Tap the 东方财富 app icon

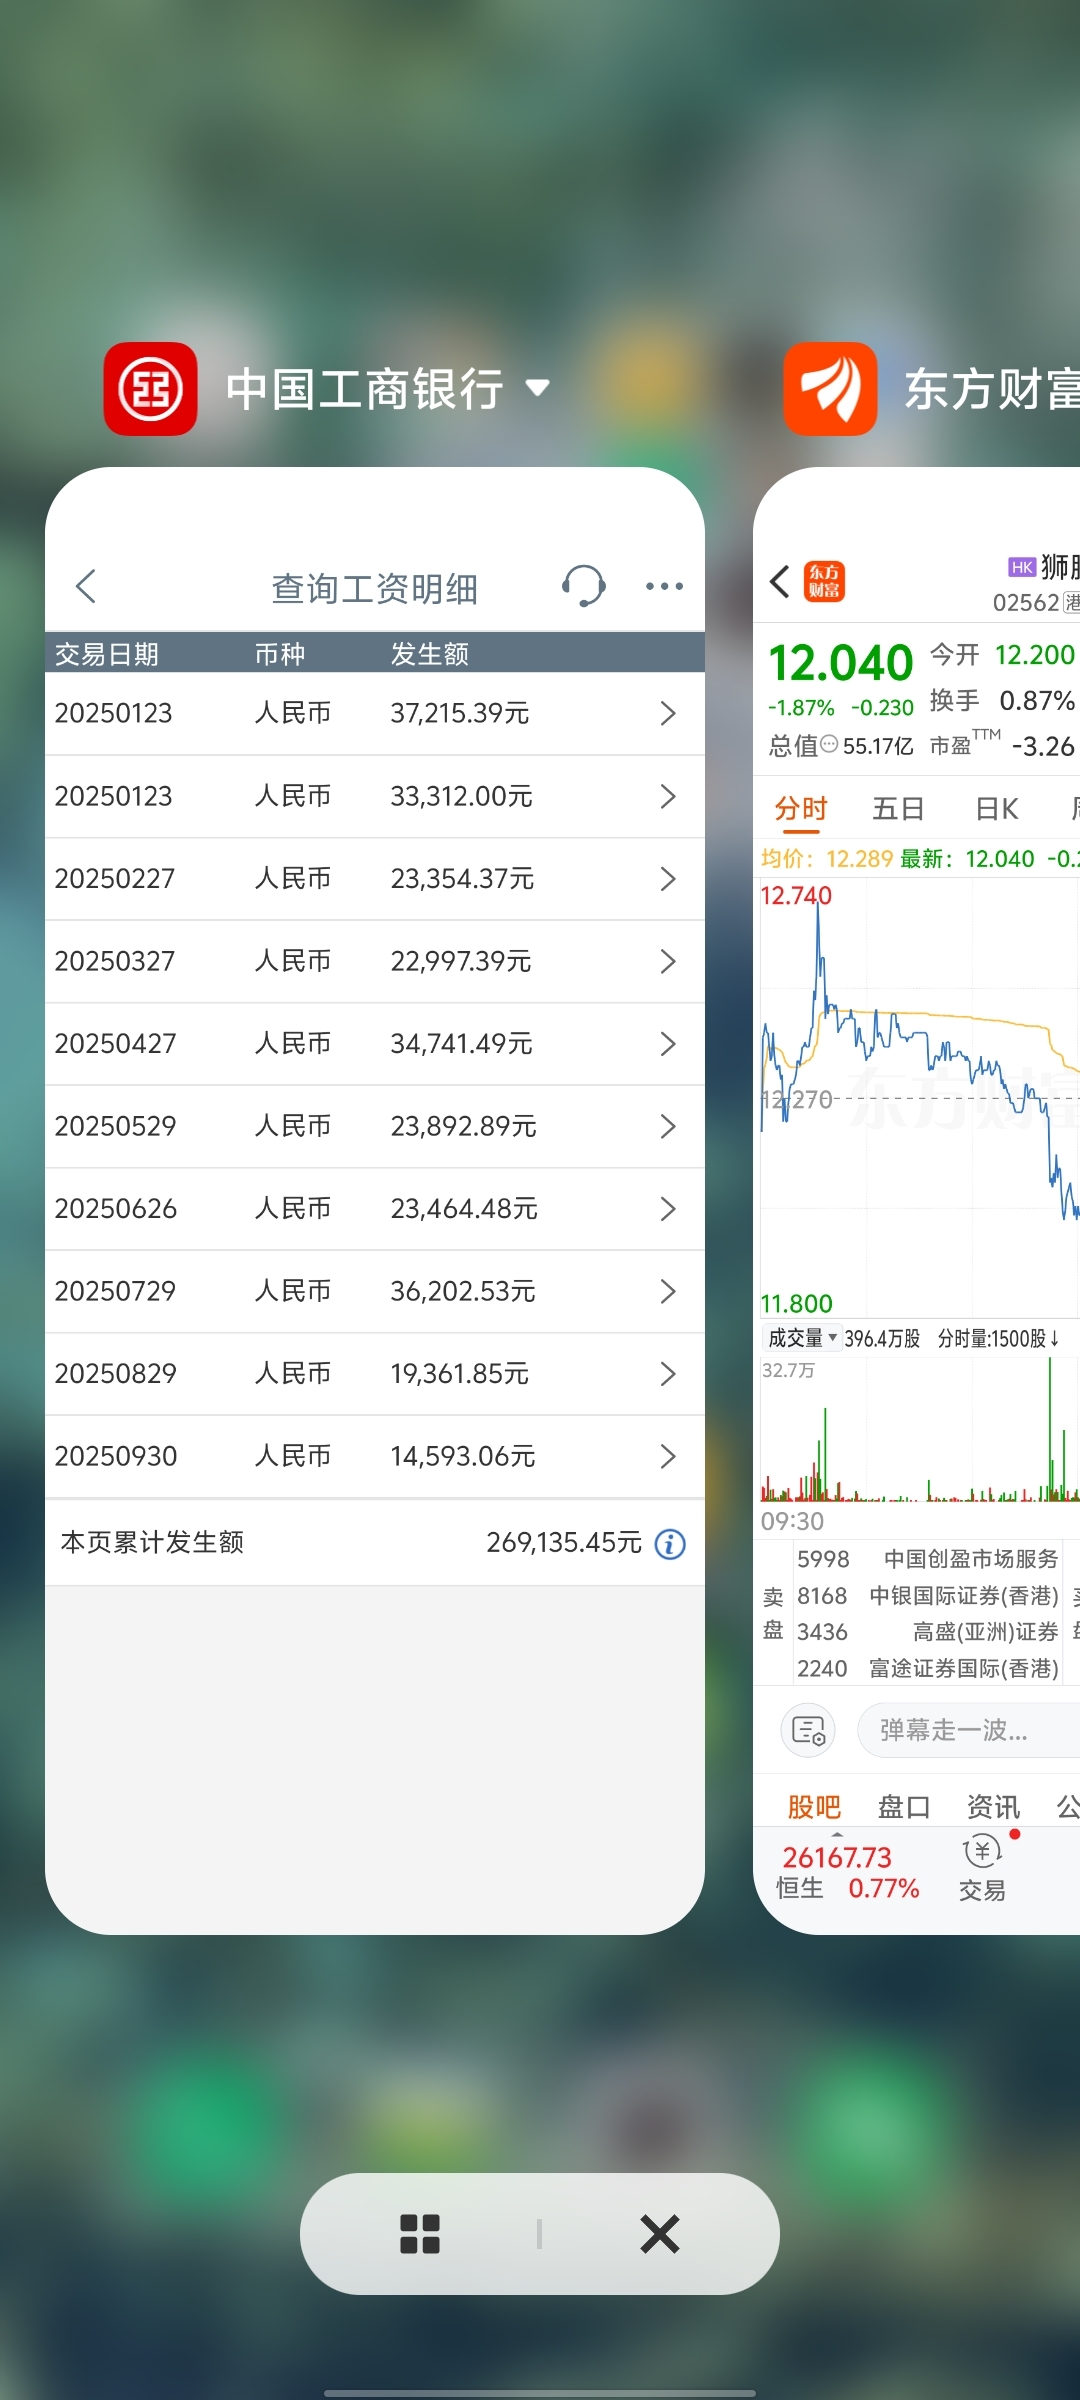tap(830, 389)
